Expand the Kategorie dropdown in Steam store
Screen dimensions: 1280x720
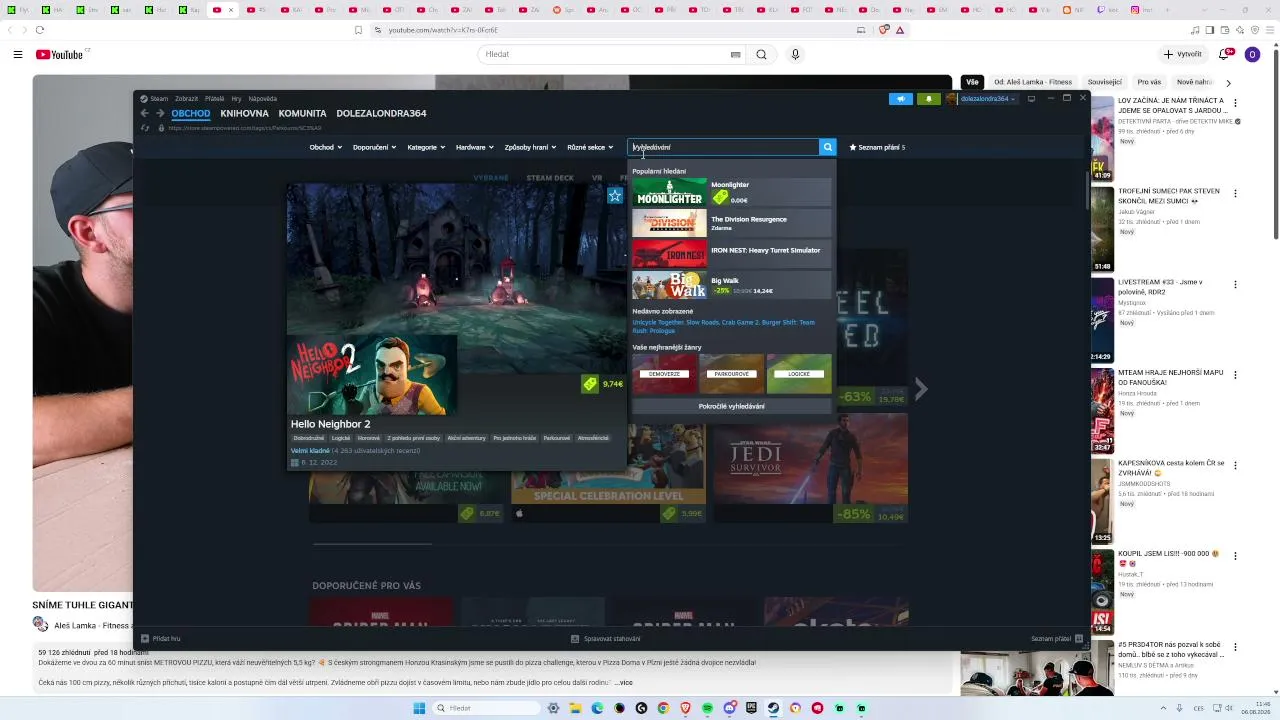[426, 147]
